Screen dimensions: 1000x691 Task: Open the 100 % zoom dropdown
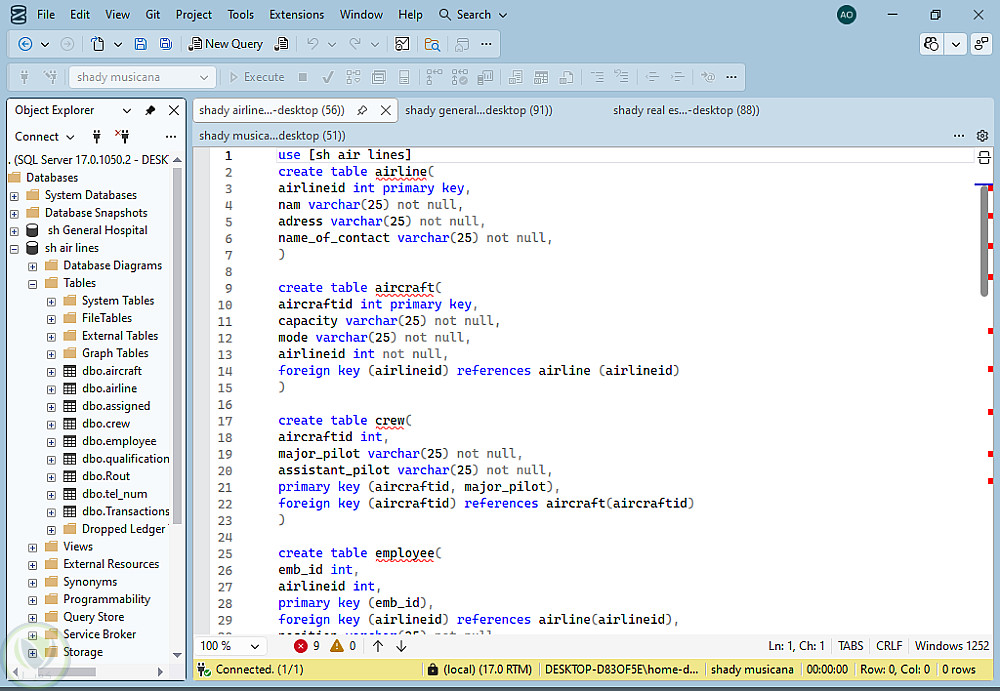pos(255,646)
